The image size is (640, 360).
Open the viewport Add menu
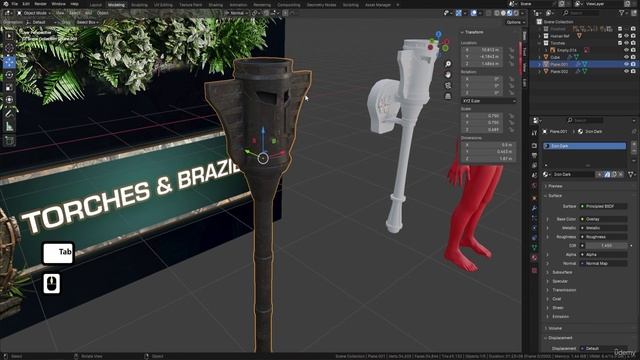pyautogui.click(x=88, y=13)
